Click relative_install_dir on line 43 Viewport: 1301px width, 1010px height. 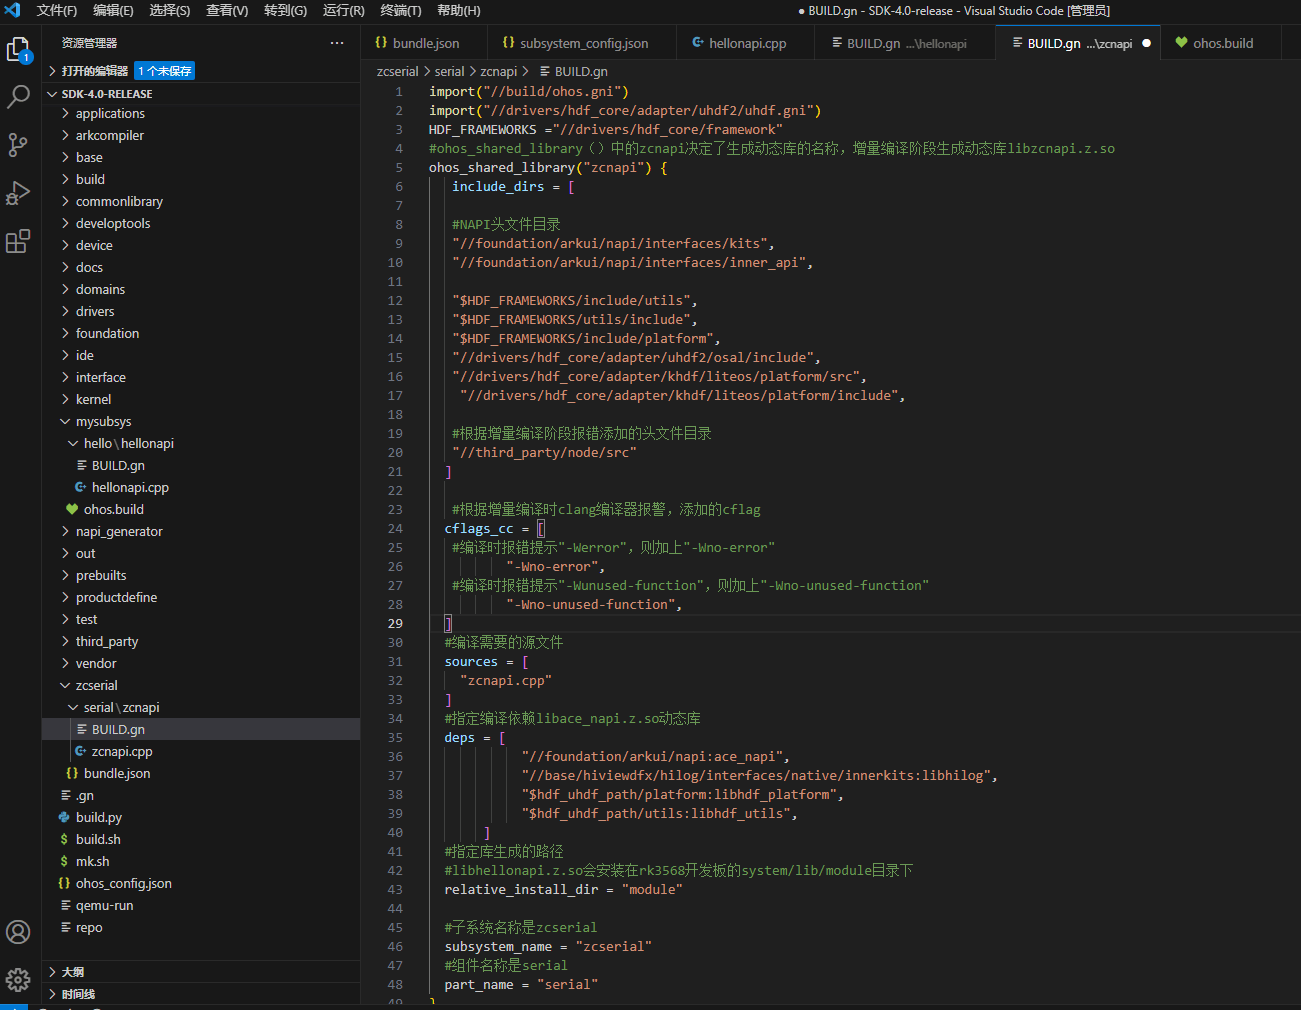tap(521, 889)
